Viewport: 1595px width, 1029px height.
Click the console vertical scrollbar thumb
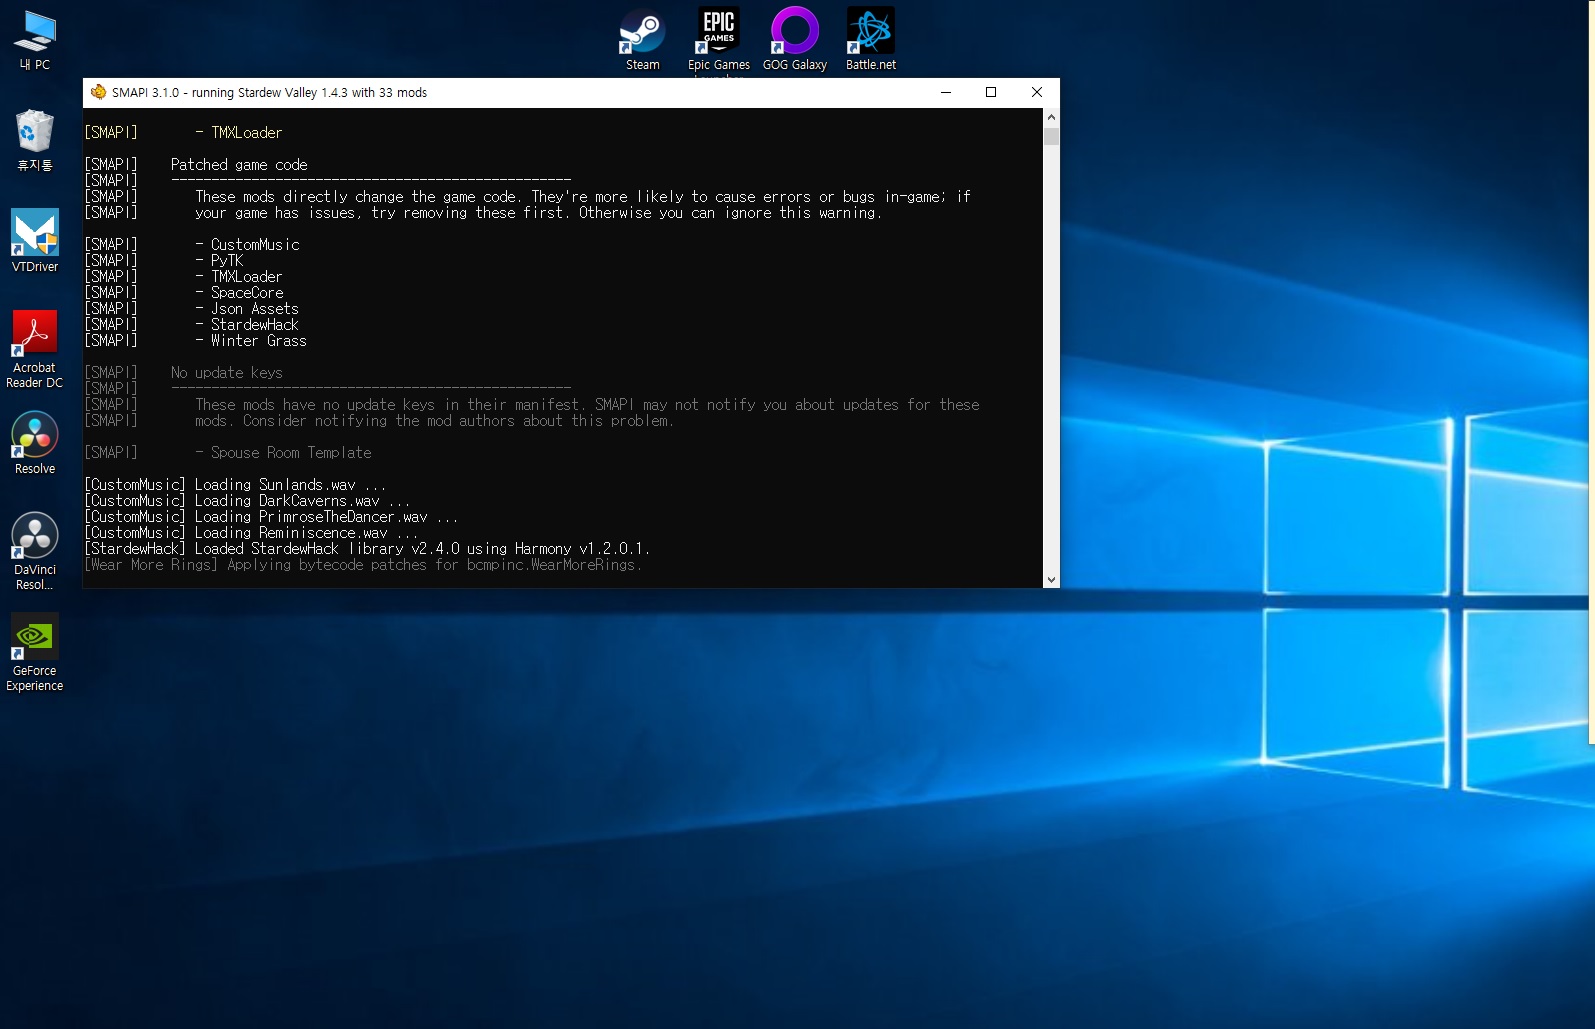pos(1051,136)
